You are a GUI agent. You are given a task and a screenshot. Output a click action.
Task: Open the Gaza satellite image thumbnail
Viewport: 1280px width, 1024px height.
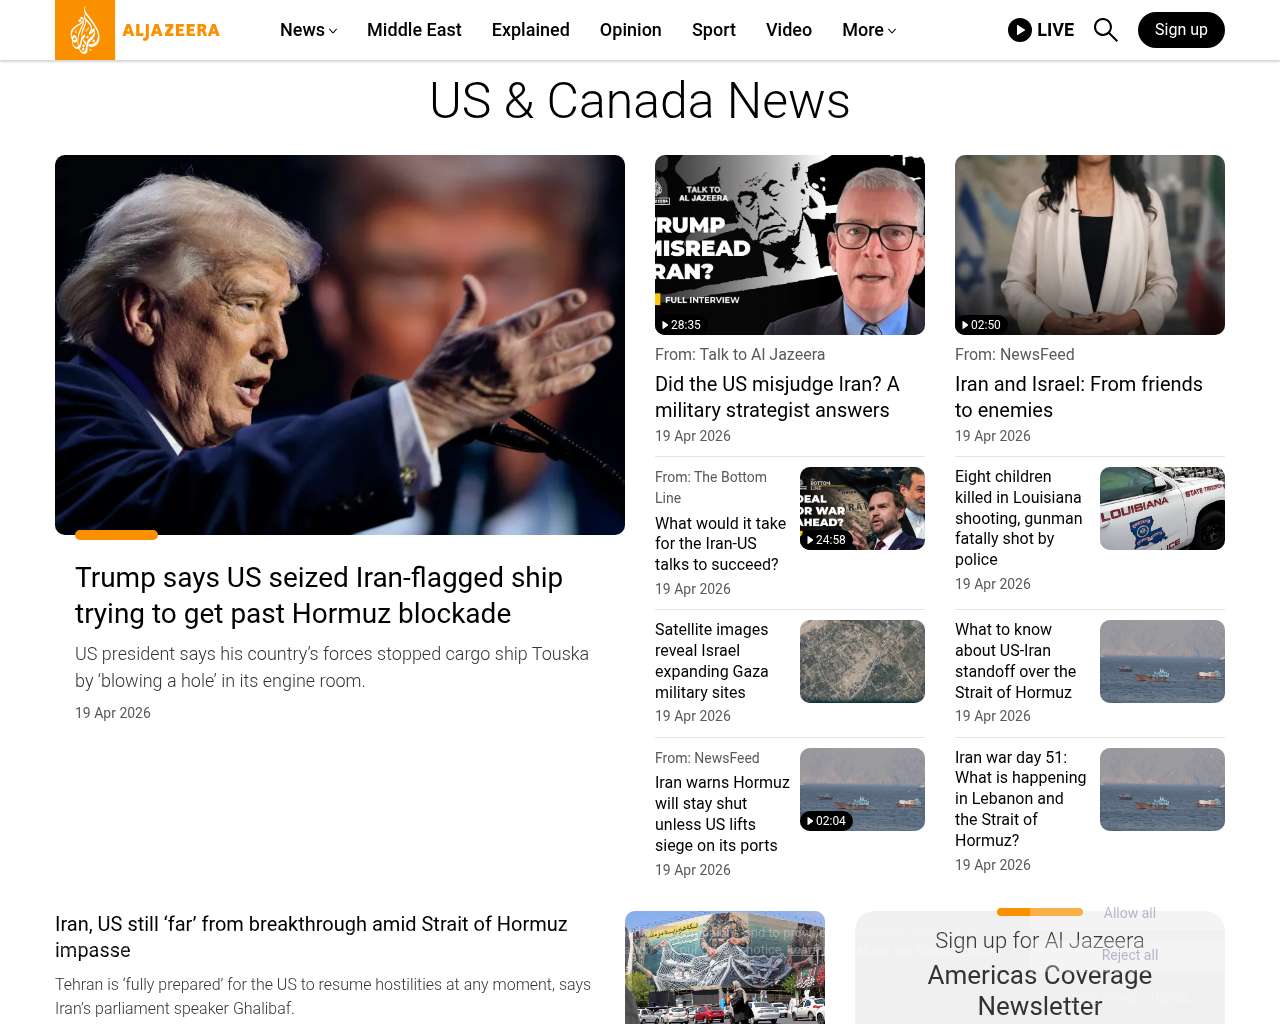click(862, 661)
